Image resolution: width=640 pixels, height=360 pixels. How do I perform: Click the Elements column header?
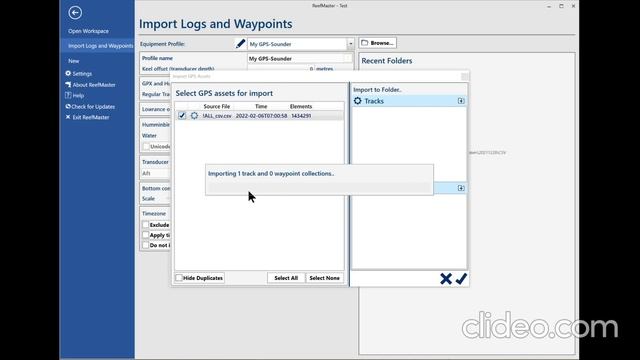(301, 106)
